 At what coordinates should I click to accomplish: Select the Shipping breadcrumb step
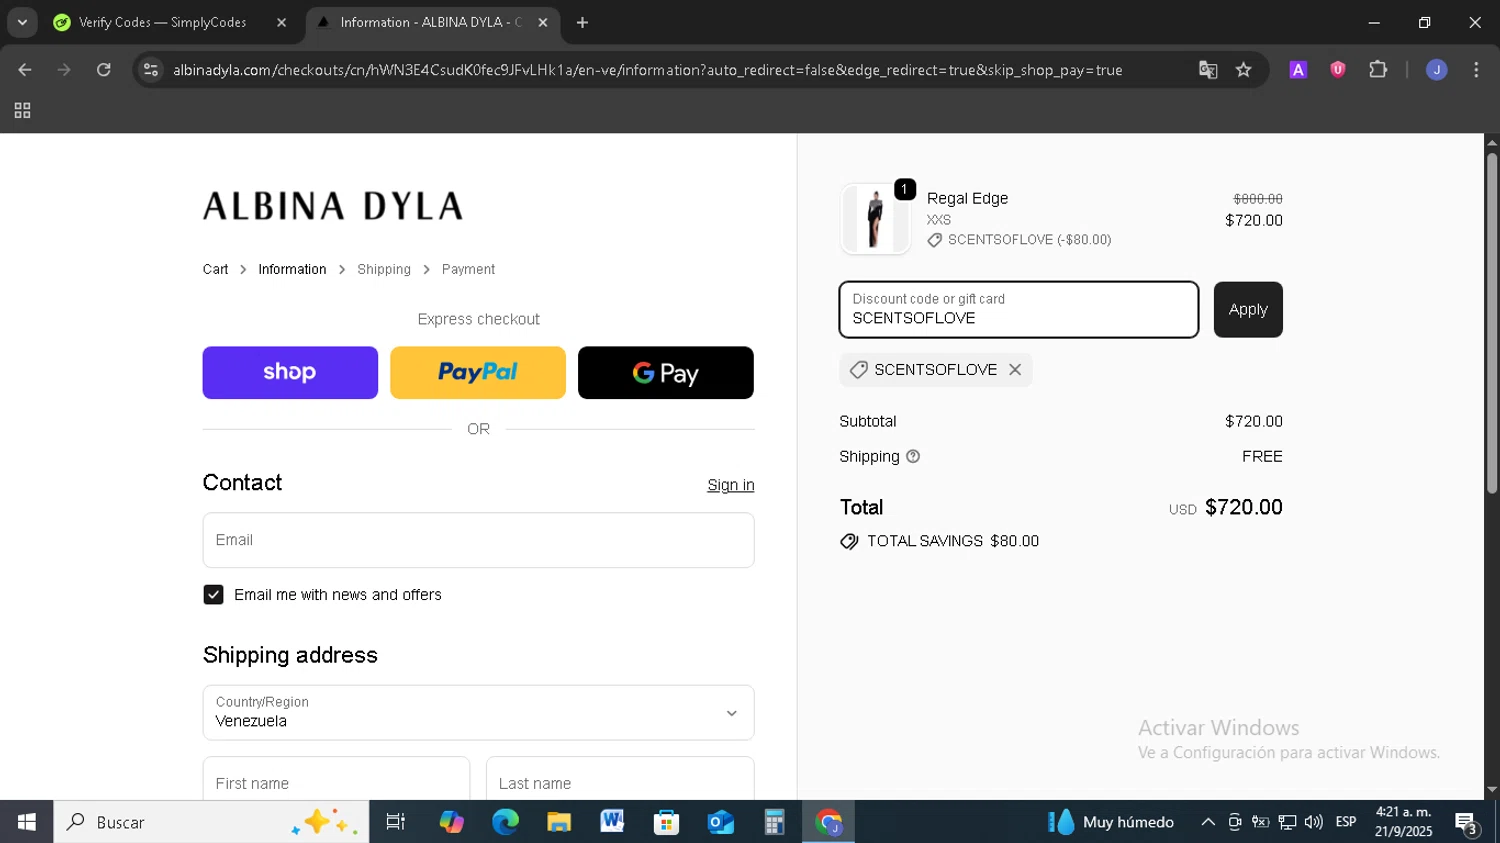point(384,270)
